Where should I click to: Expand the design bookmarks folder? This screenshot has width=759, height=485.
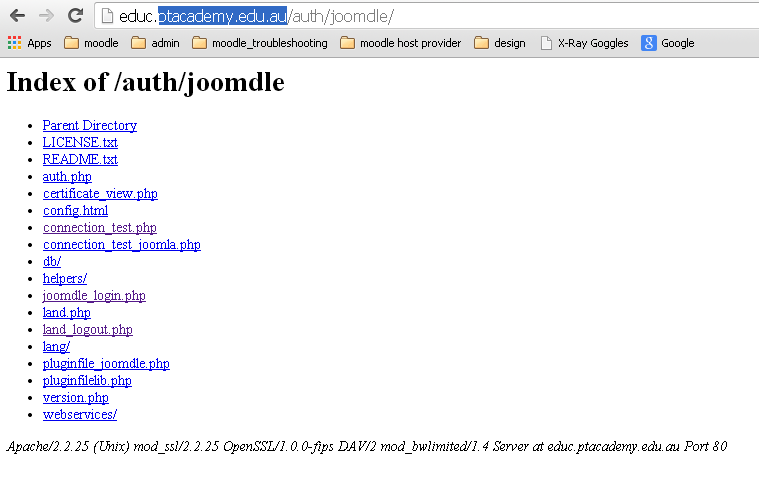click(500, 43)
